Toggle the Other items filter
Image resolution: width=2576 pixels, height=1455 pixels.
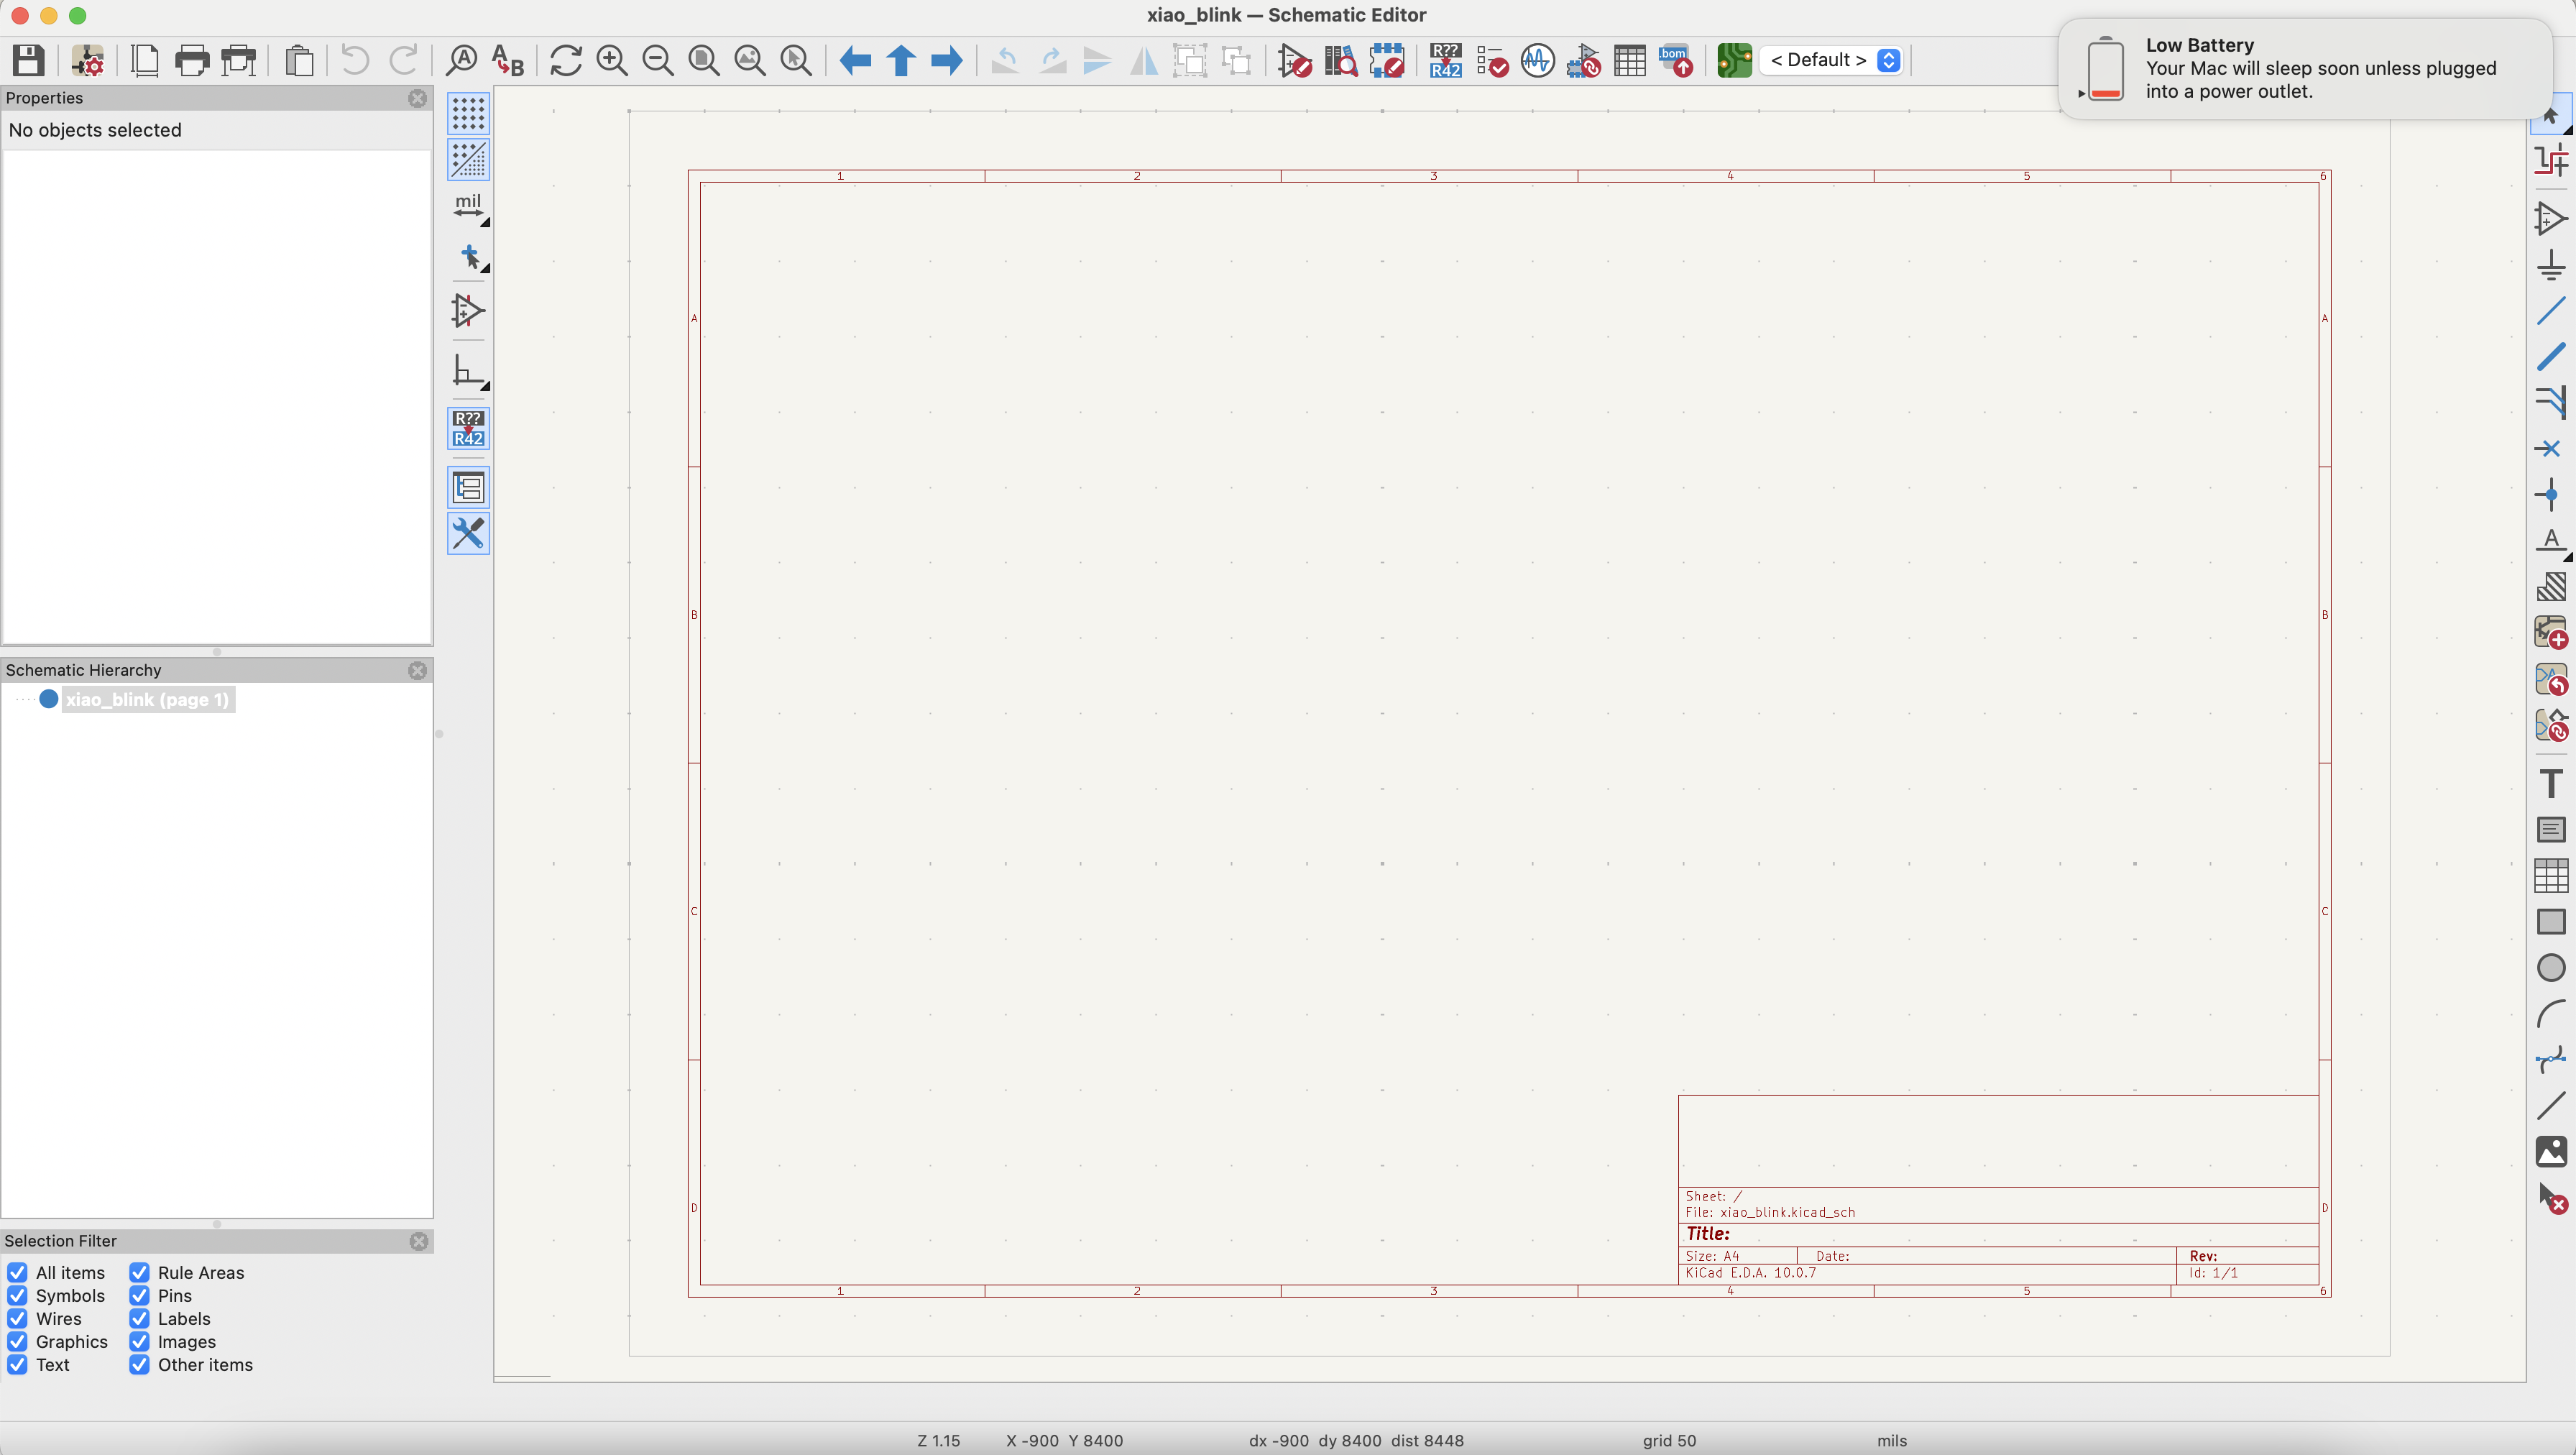click(139, 1364)
